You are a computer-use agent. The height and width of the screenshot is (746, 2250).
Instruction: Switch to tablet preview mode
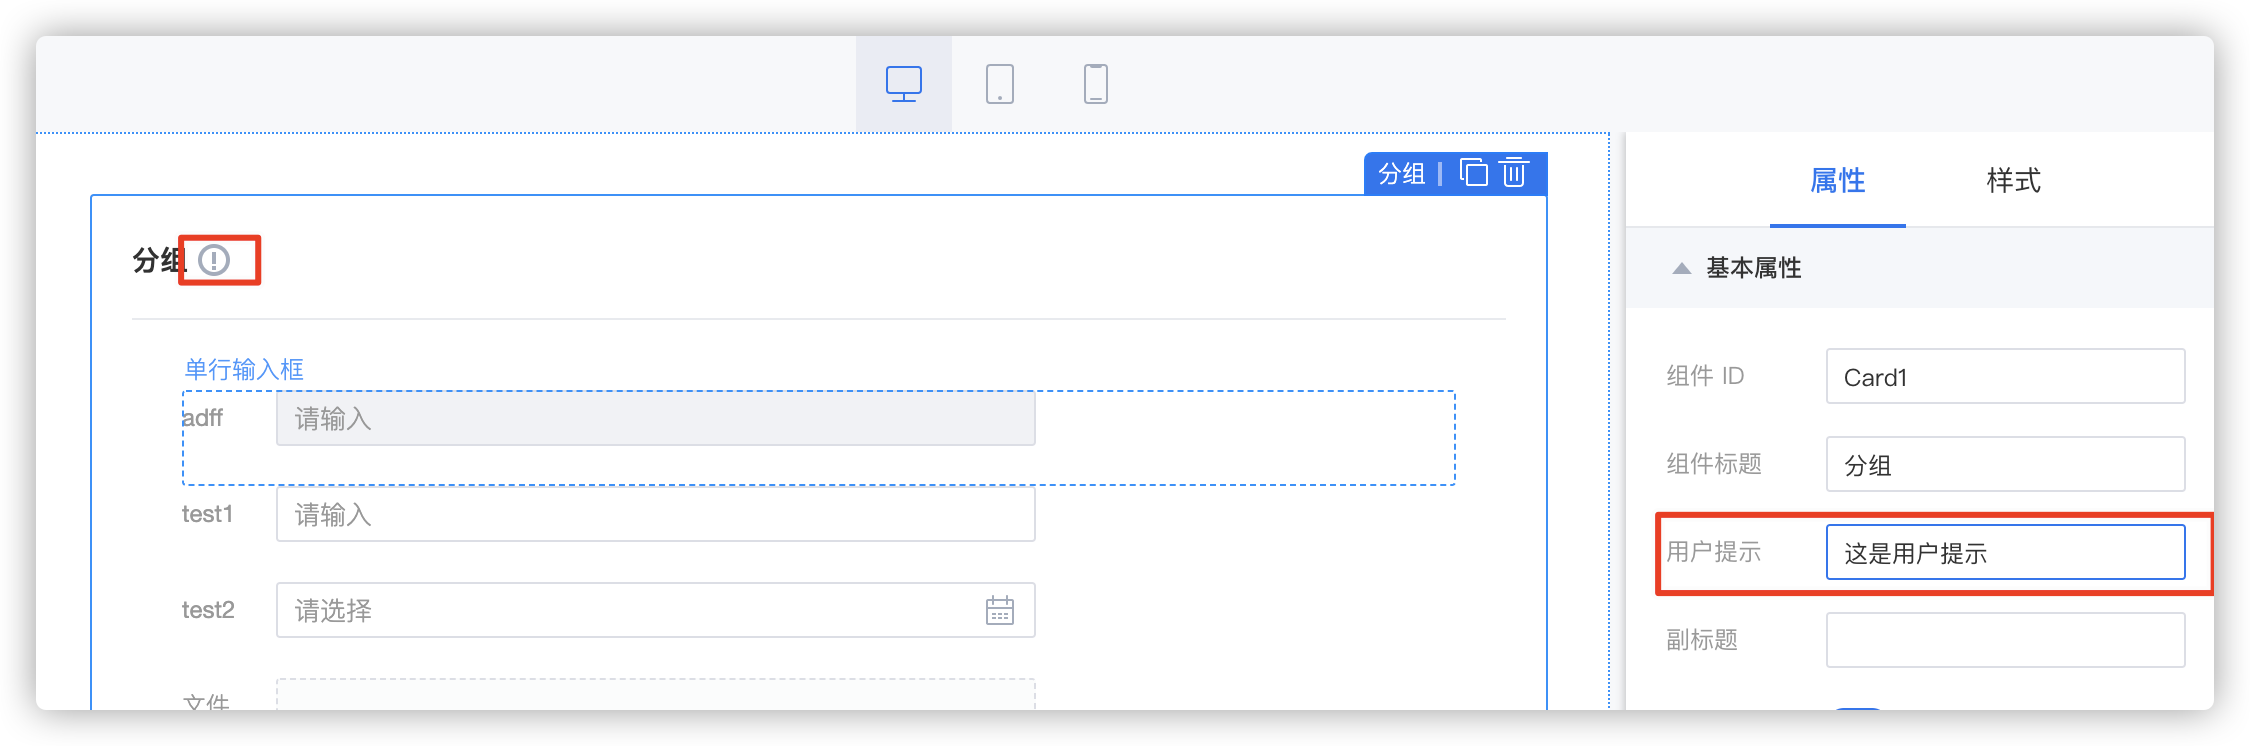click(999, 84)
